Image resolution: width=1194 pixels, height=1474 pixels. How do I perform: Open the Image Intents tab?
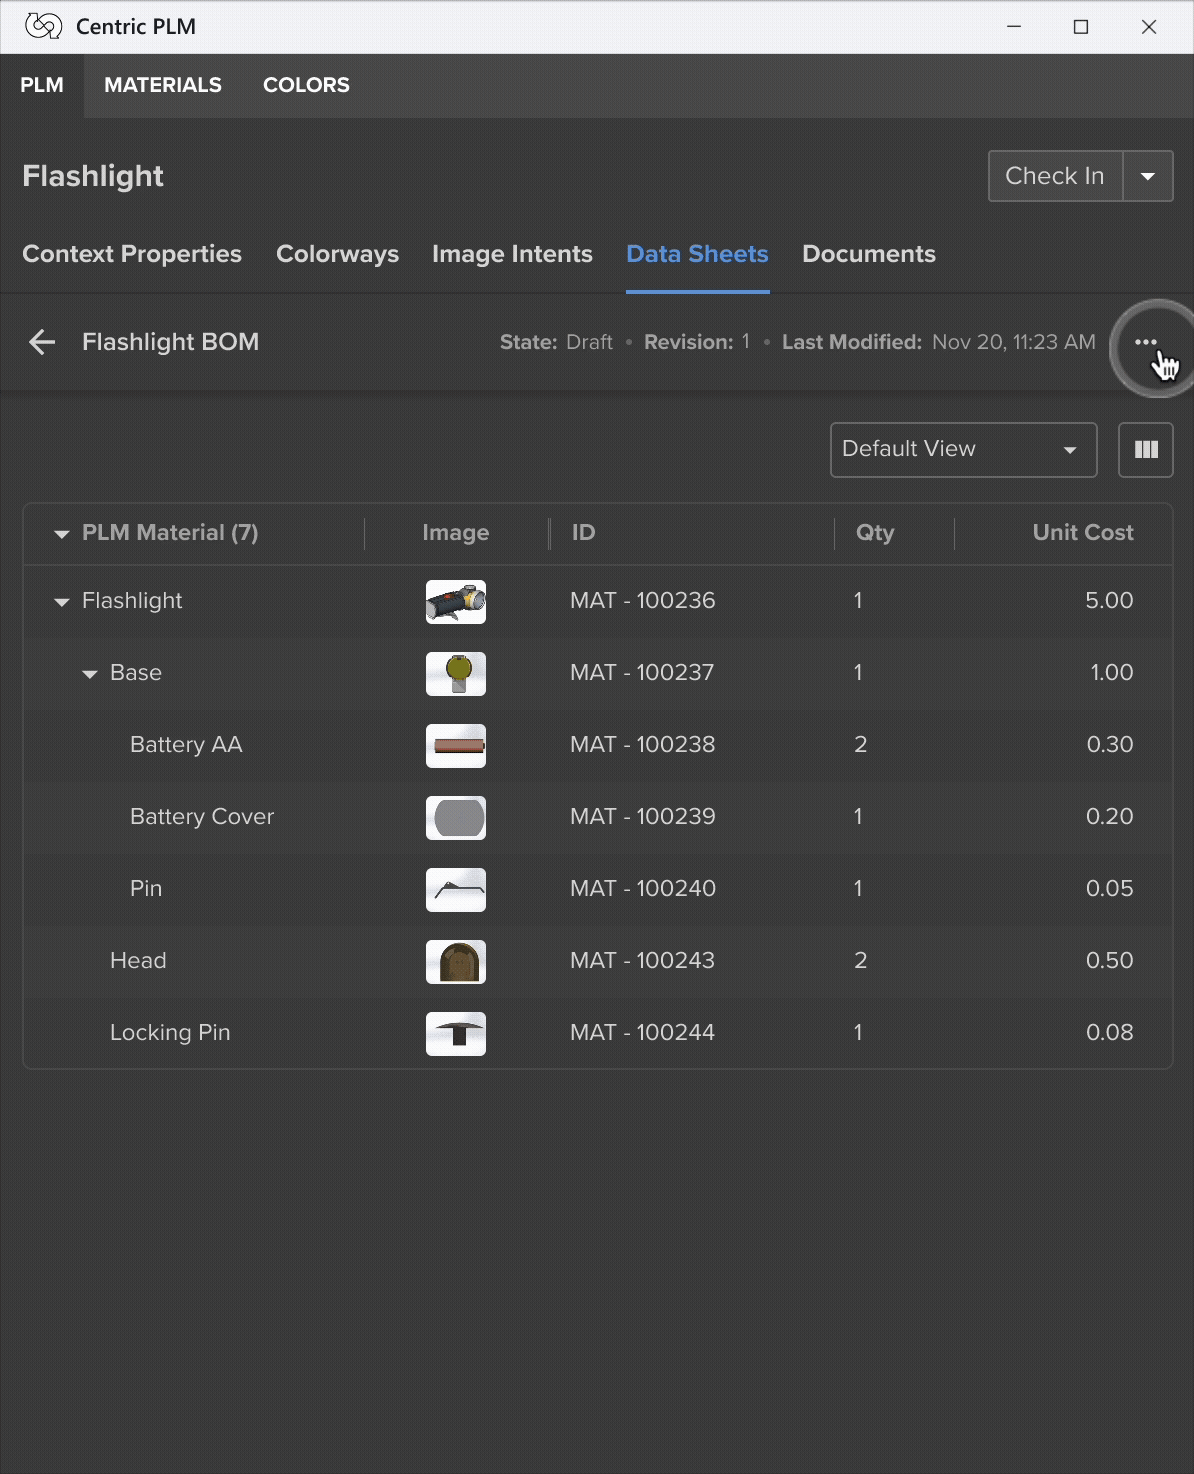512,254
